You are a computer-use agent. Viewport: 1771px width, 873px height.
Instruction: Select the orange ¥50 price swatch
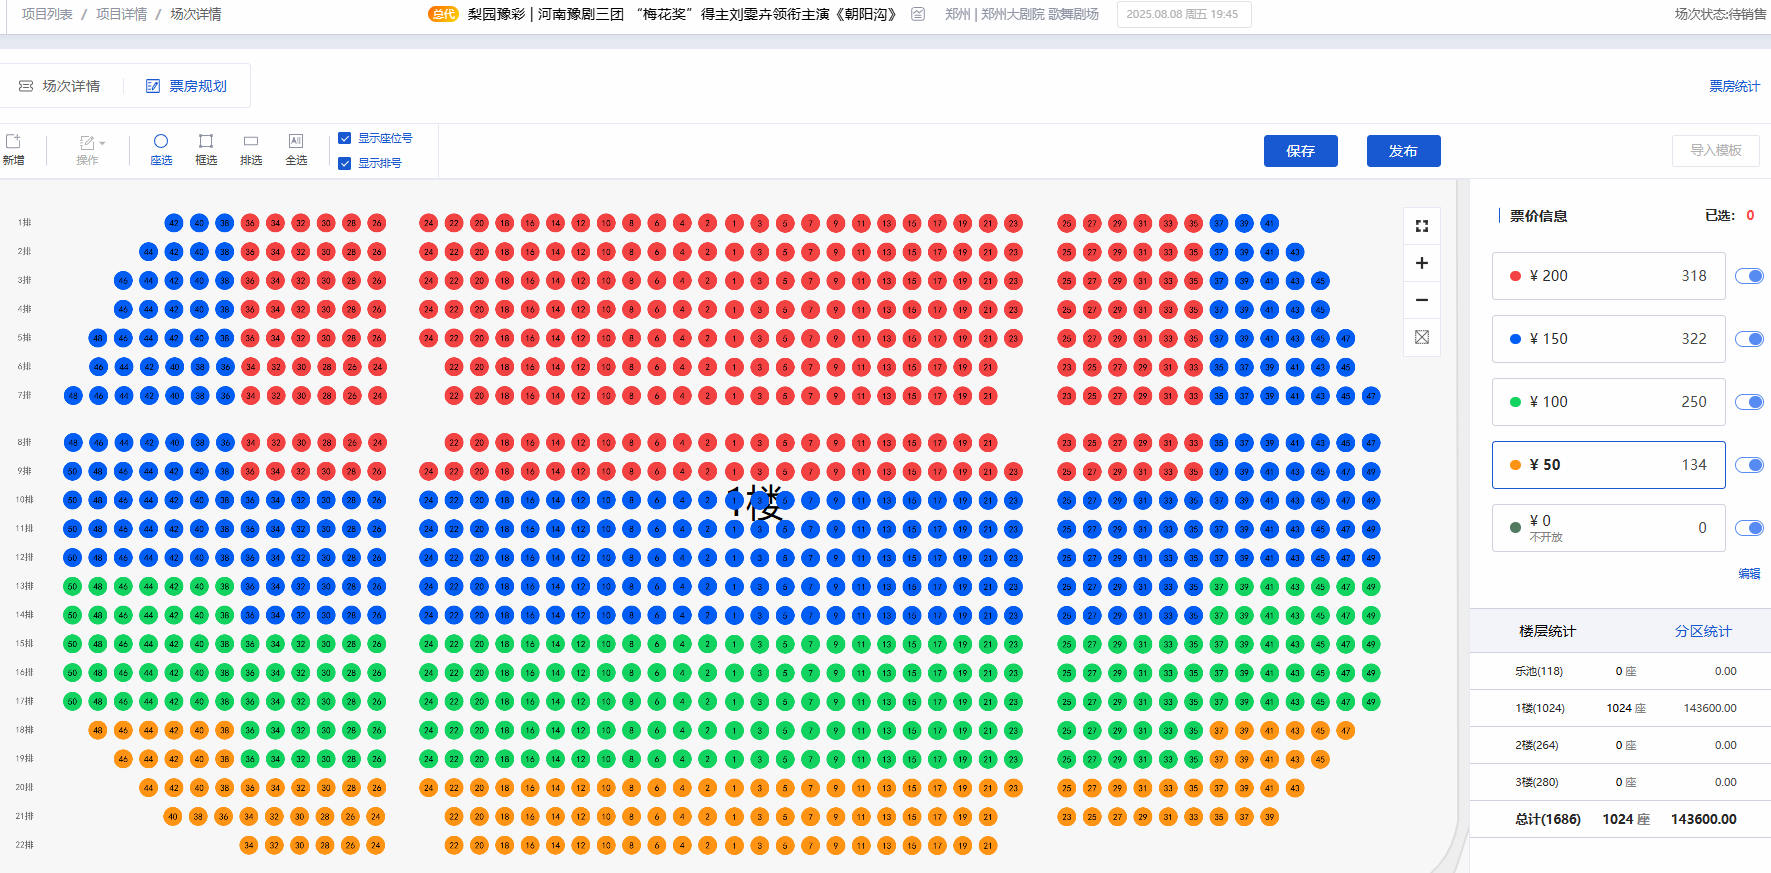[1516, 465]
